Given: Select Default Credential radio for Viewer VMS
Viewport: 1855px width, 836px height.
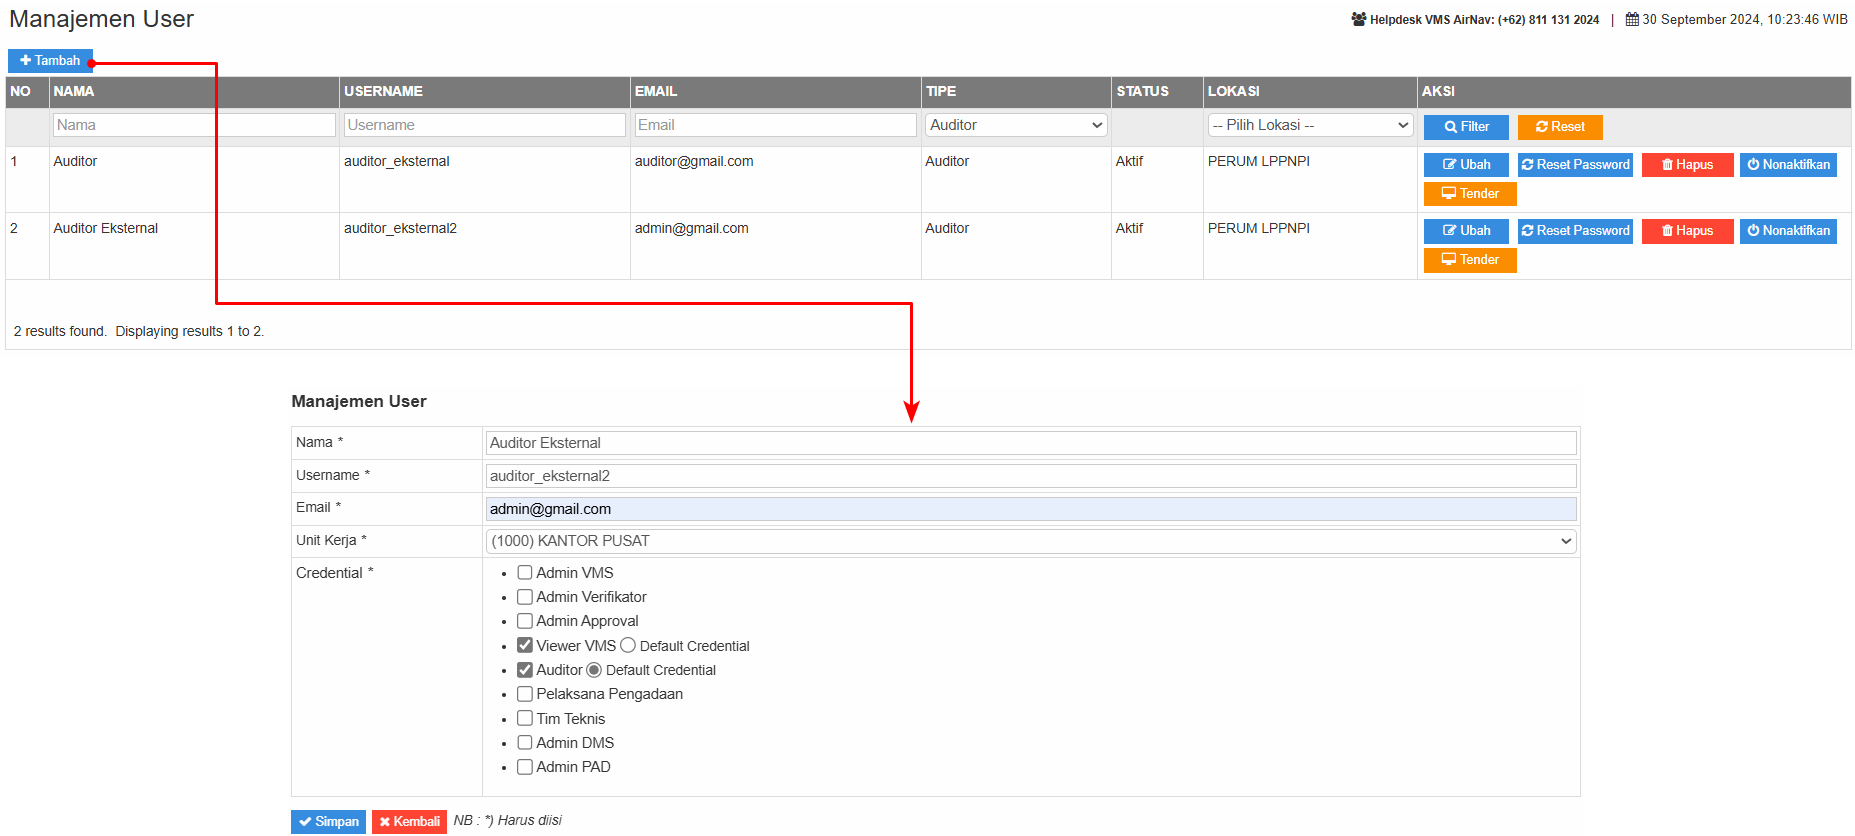Looking at the screenshot, I should [628, 646].
